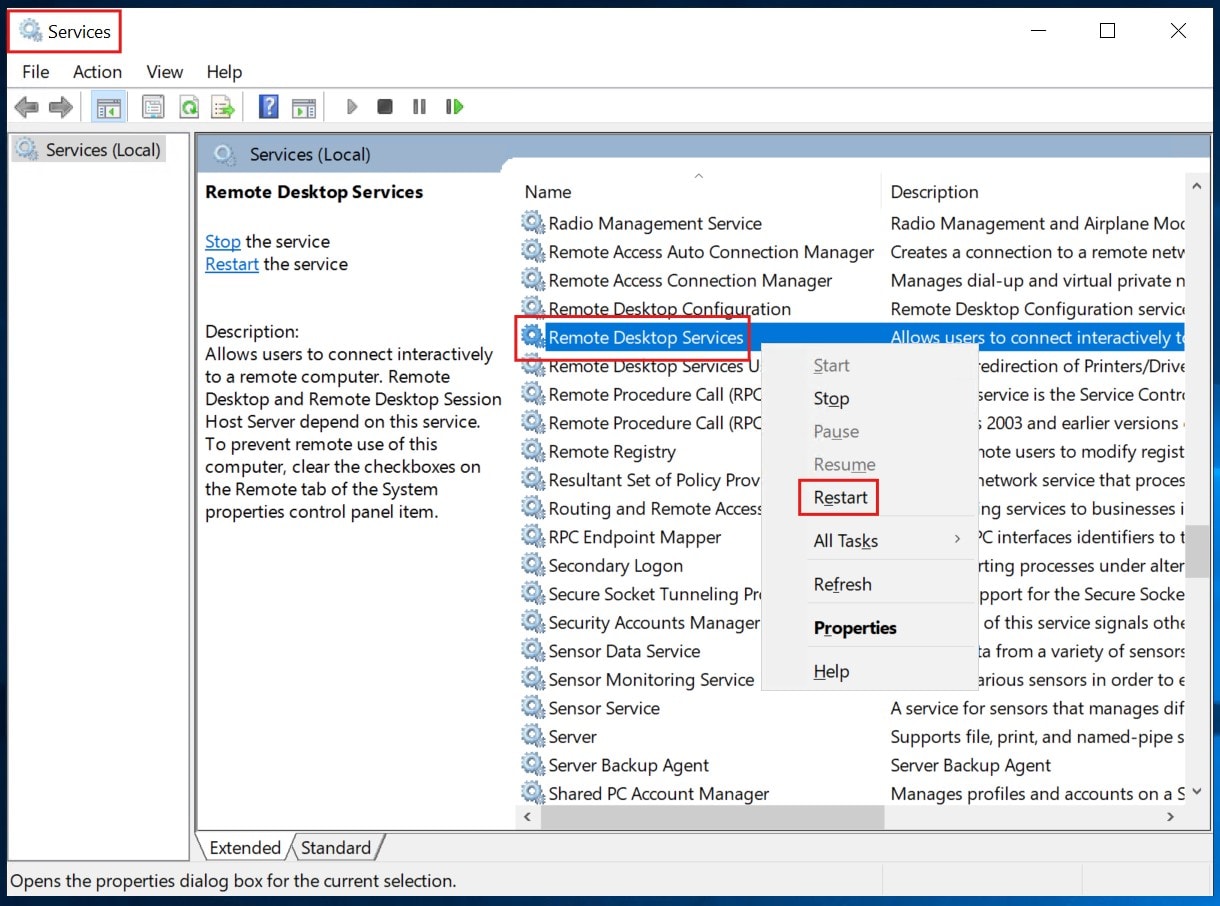Click the Stop the service link
This screenshot has height=906, width=1220.
pos(222,241)
